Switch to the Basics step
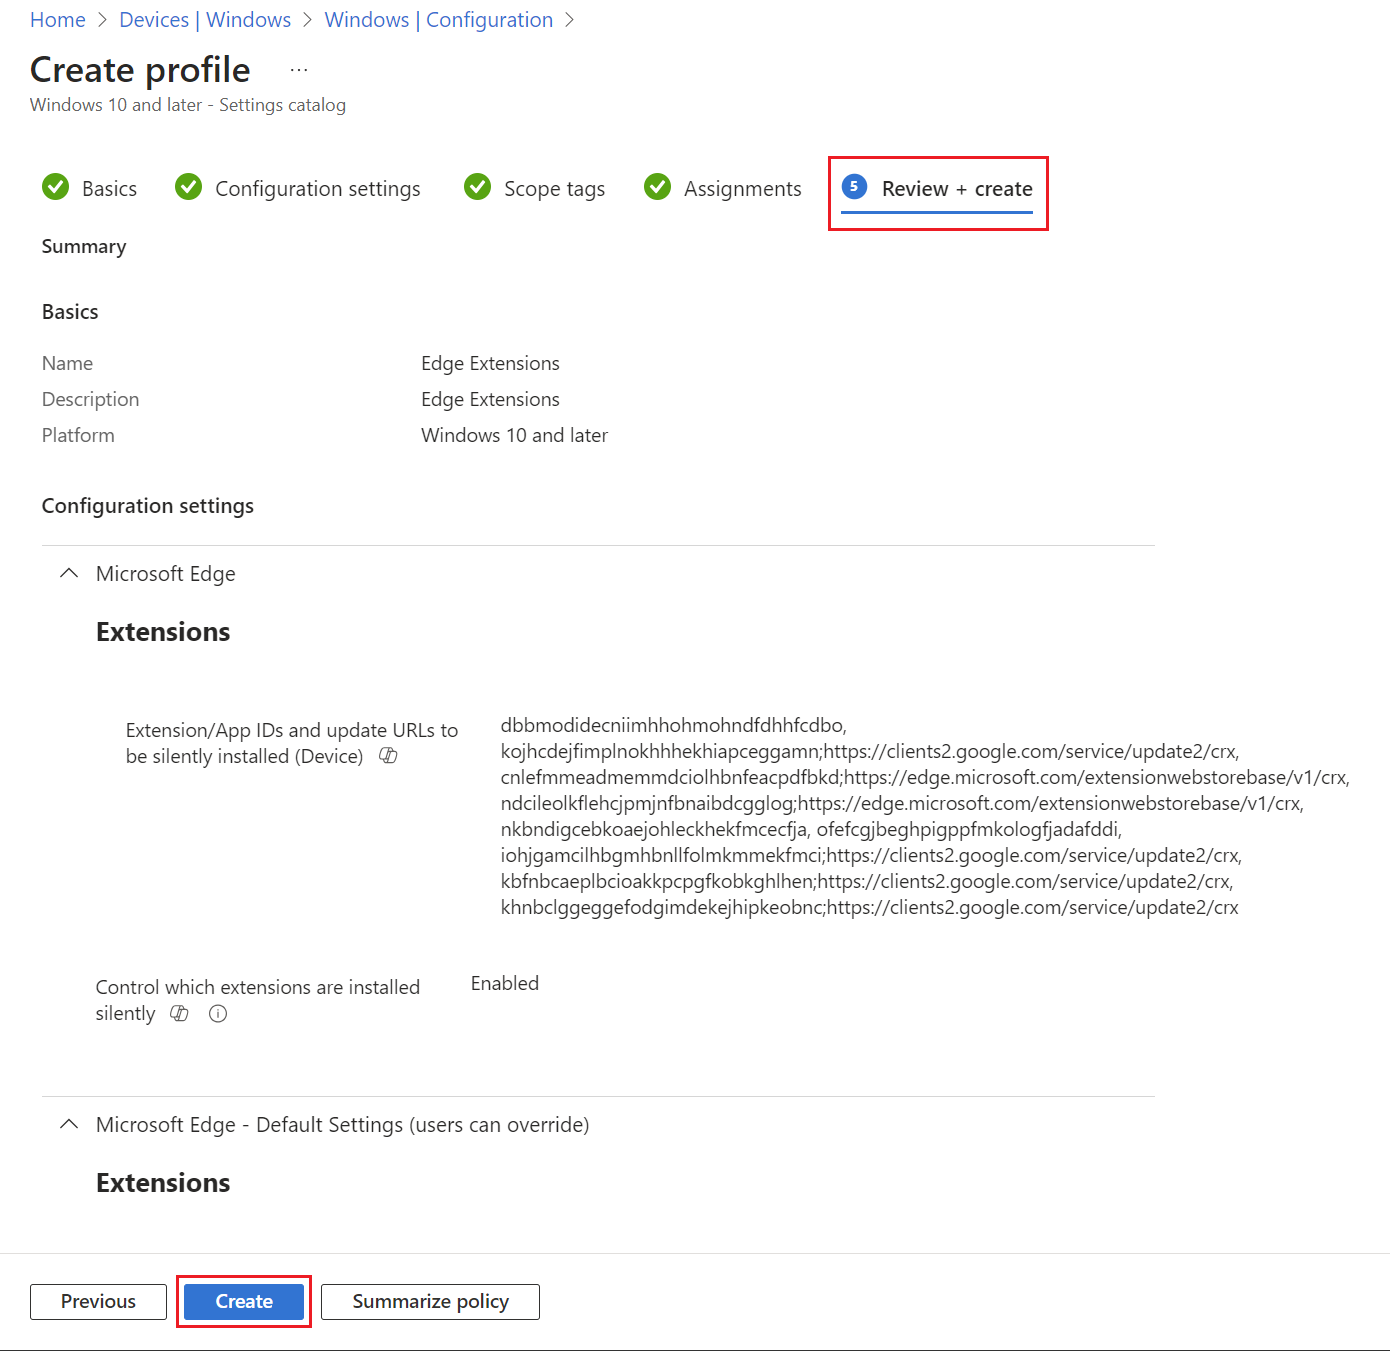Viewport: 1390px width, 1351px height. (x=110, y=188)
